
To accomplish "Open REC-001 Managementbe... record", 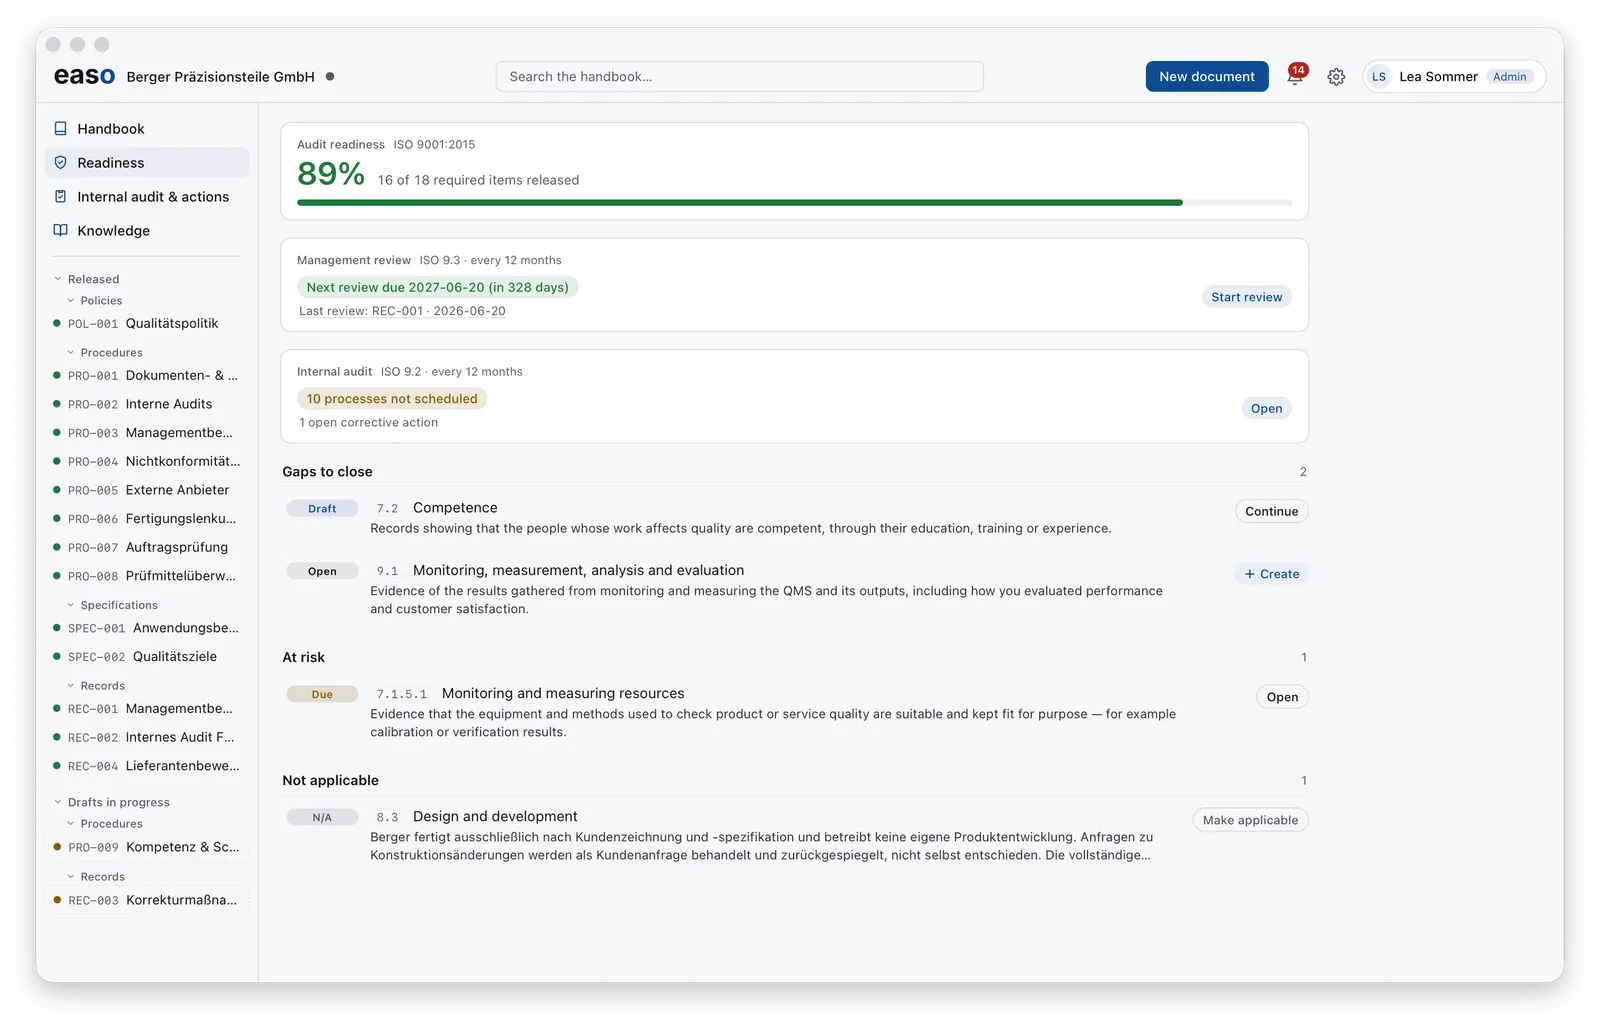I will point(147,709).
